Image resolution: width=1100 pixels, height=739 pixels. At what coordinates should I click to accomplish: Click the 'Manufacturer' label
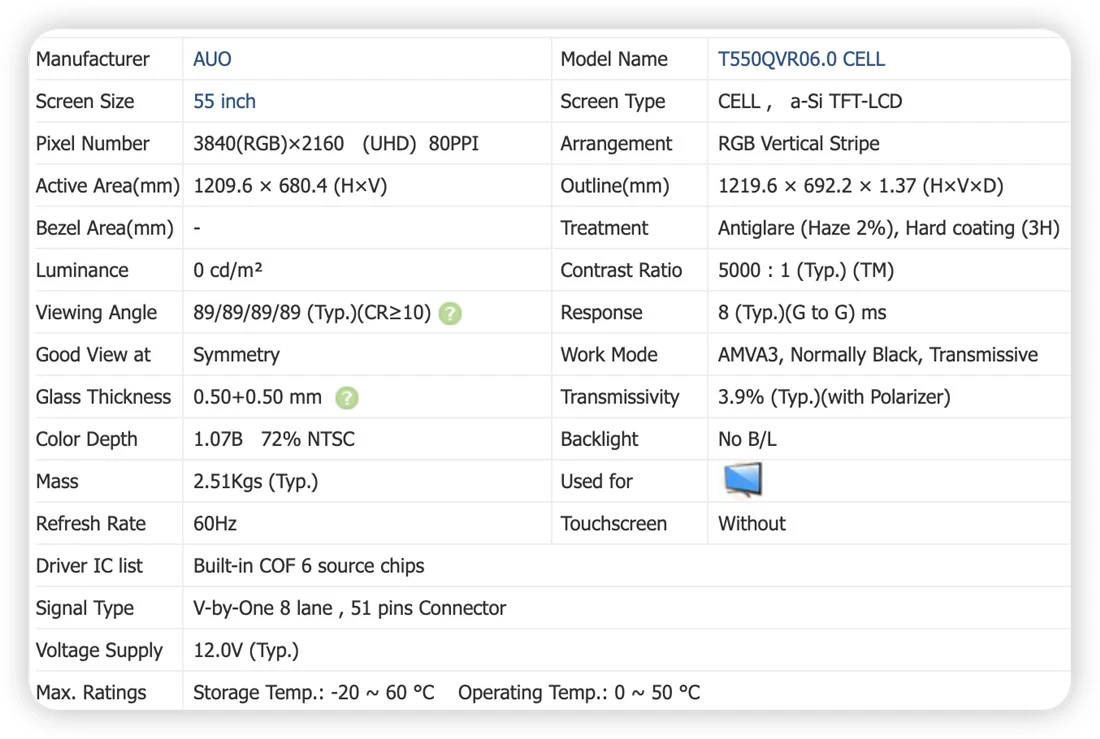pos(93,59)
